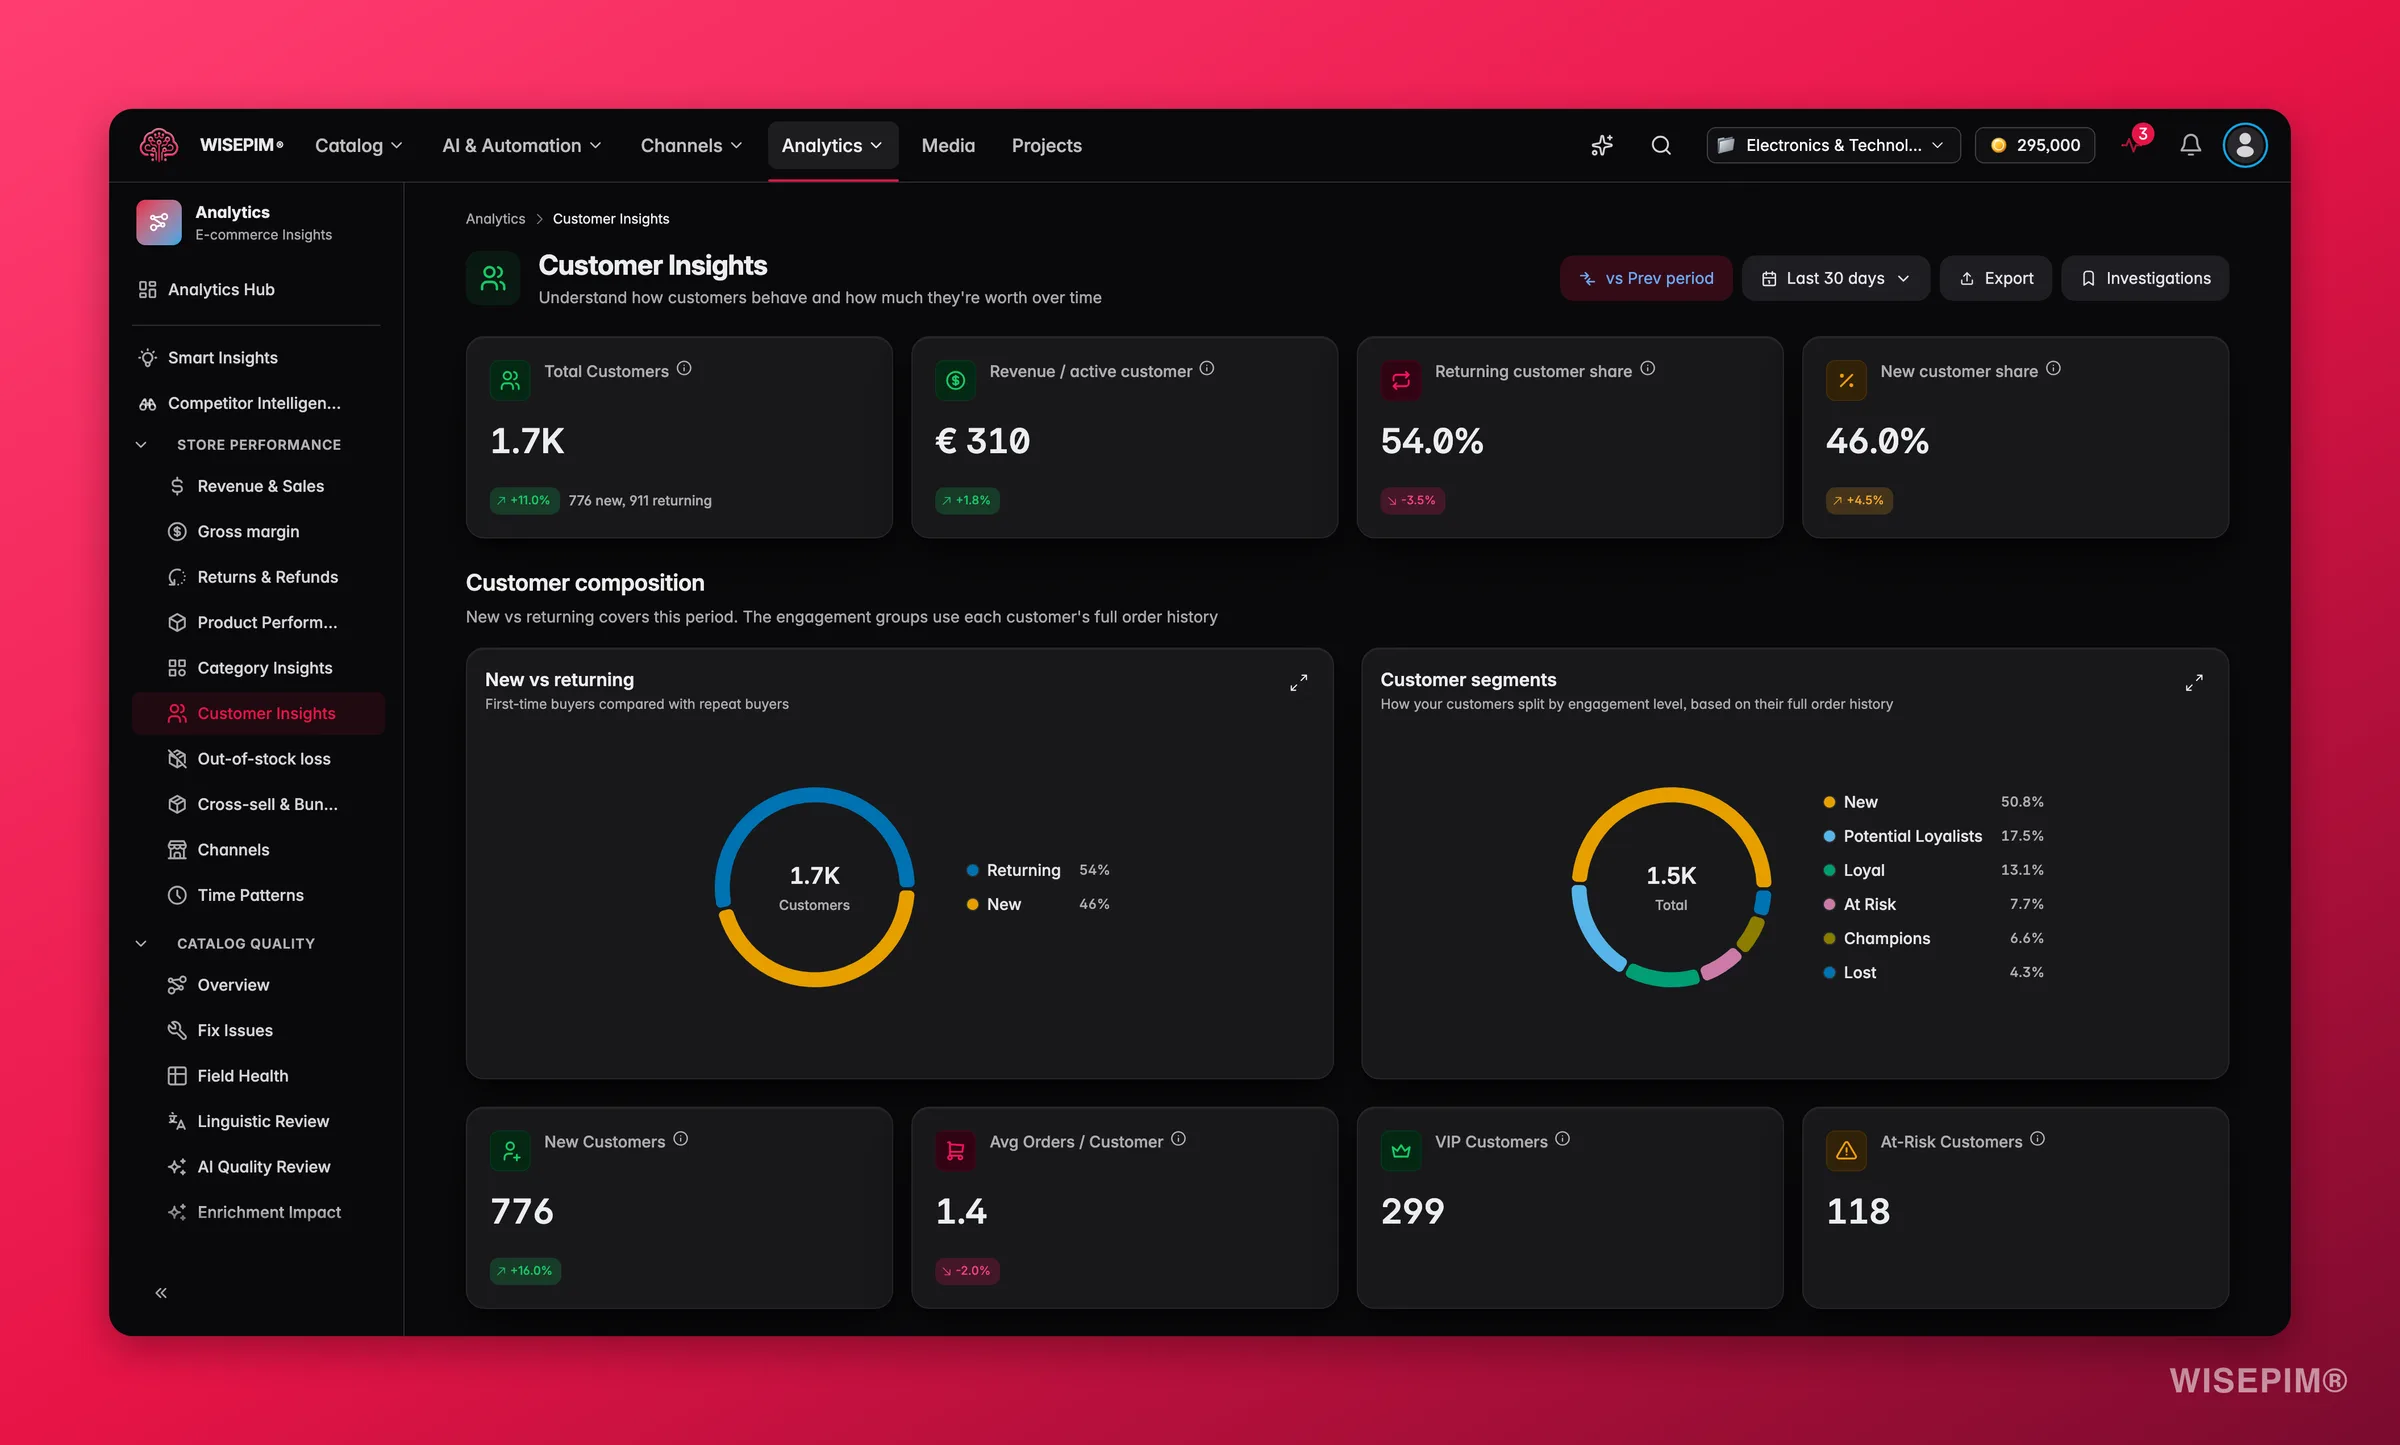2400x1445 pixels.
Task: Open the activity pulse icon with badge 3
Action: pyautogui.click(x=2135, y=143)
